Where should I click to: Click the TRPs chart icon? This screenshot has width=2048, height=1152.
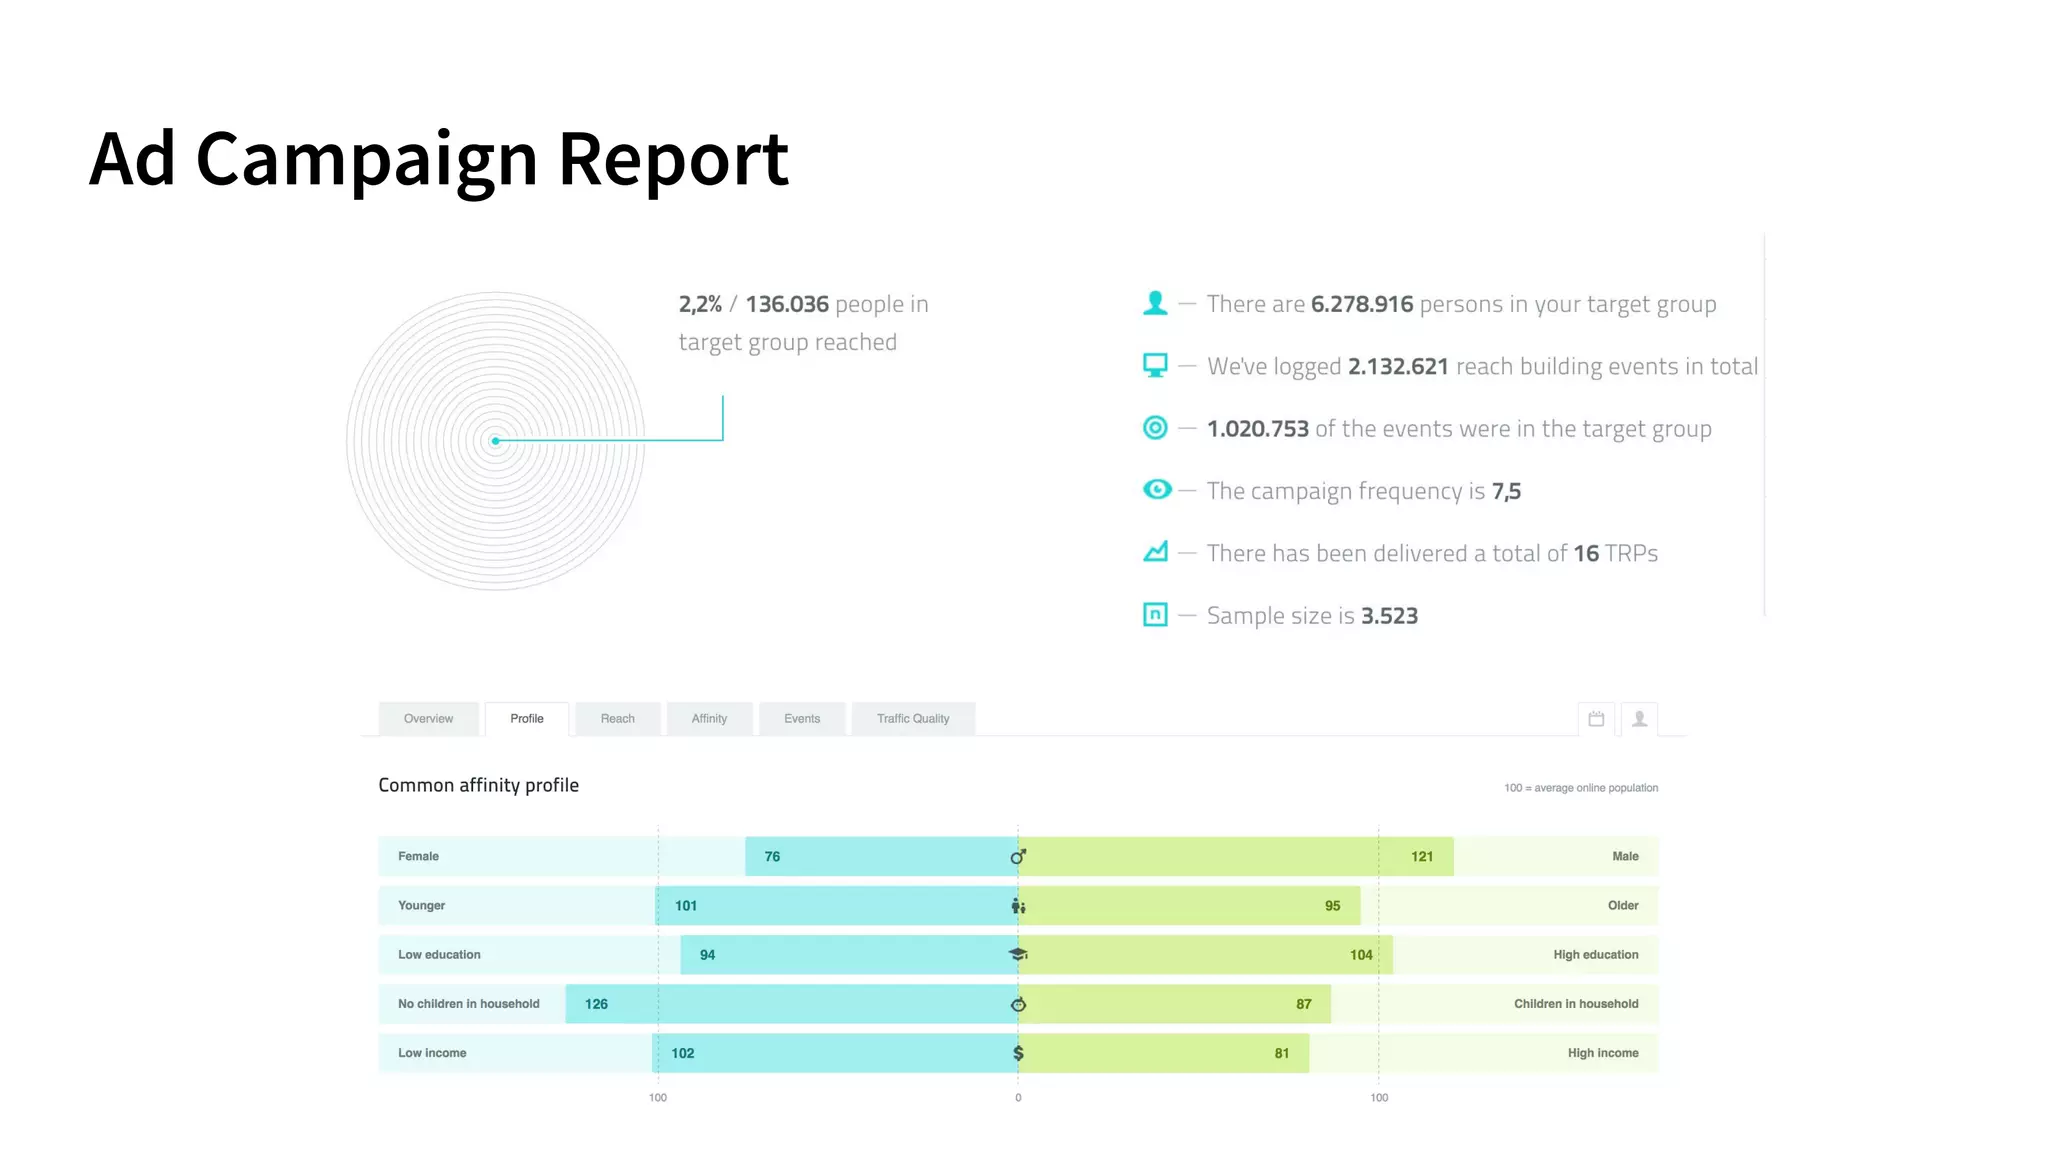point(1155,552)
